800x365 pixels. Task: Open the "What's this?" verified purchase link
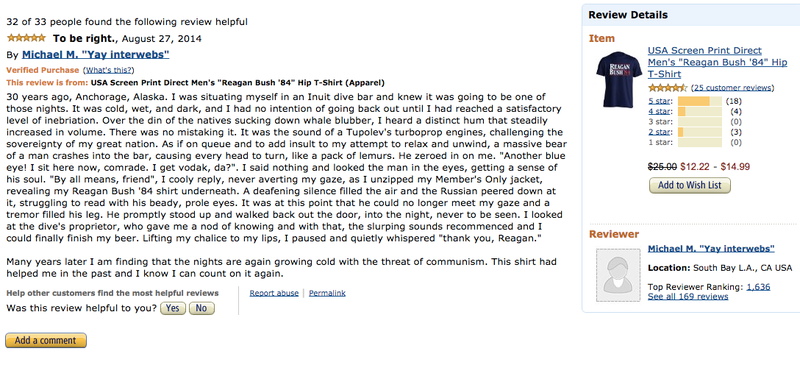(x=109, y=70)
